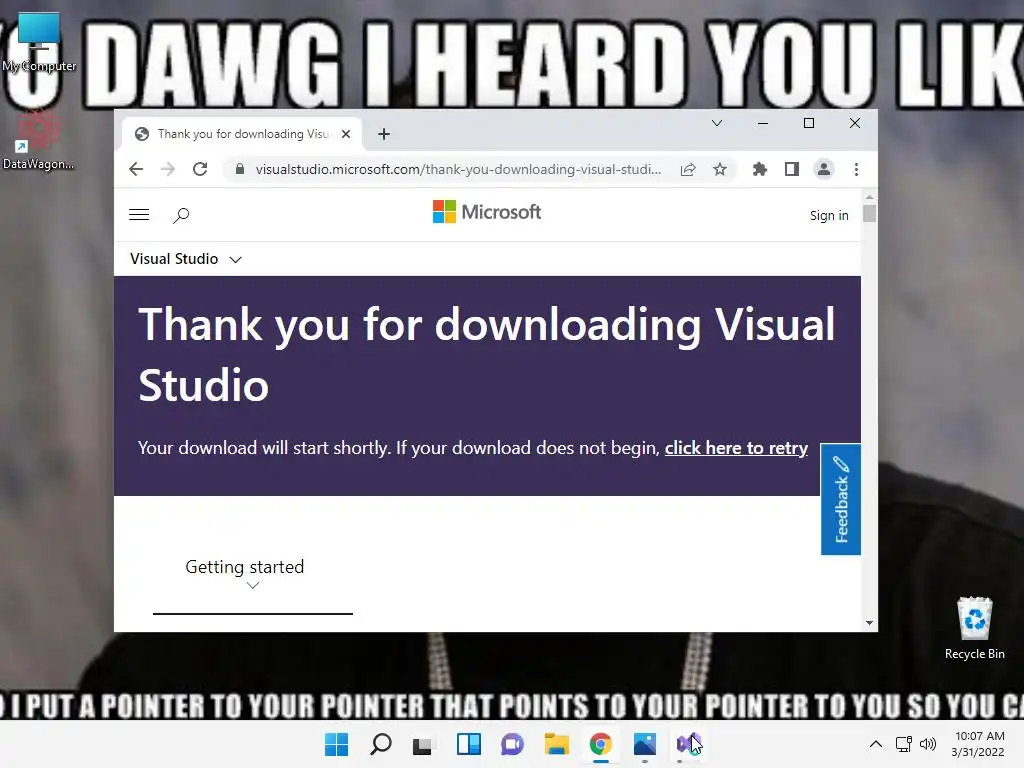Screen dimensions: 1024x768
Task: Minimize the Chrome window
Action: point(763,123)
